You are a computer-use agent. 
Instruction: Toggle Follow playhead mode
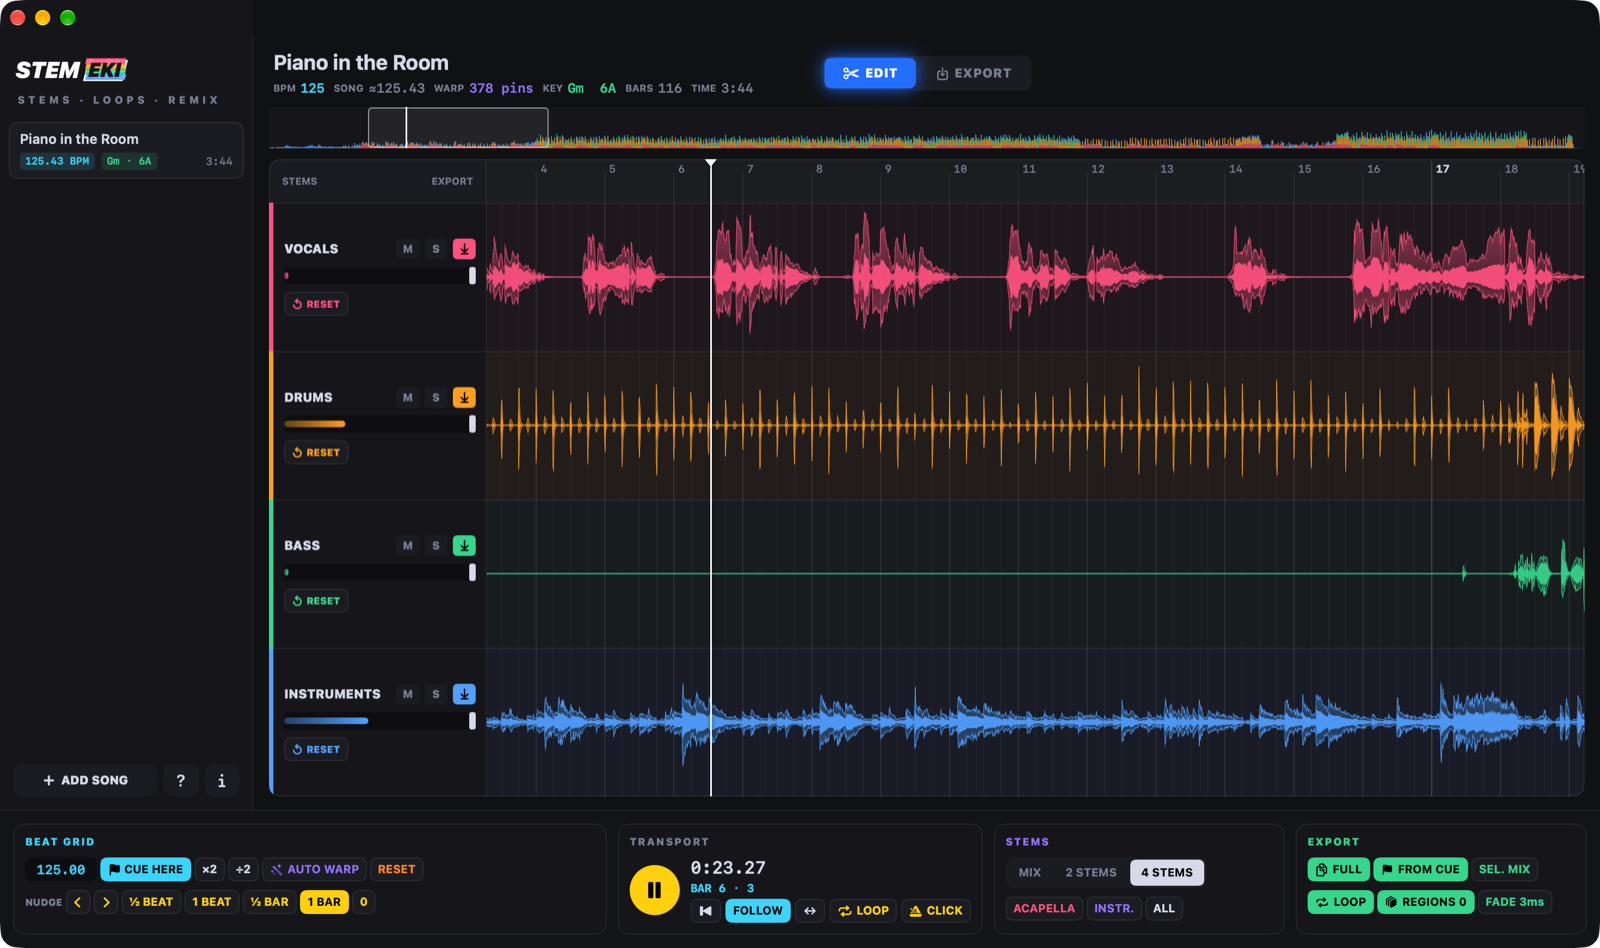pyautogui.click(x=758, y=911)
